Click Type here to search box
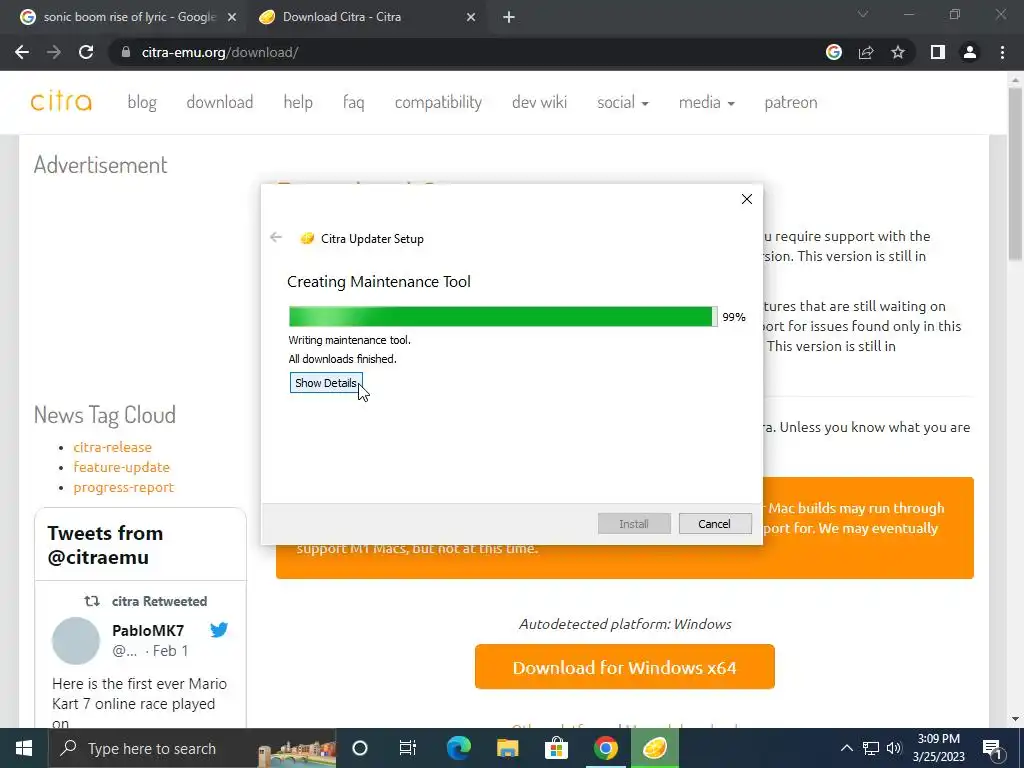 [x=193, y=748]
